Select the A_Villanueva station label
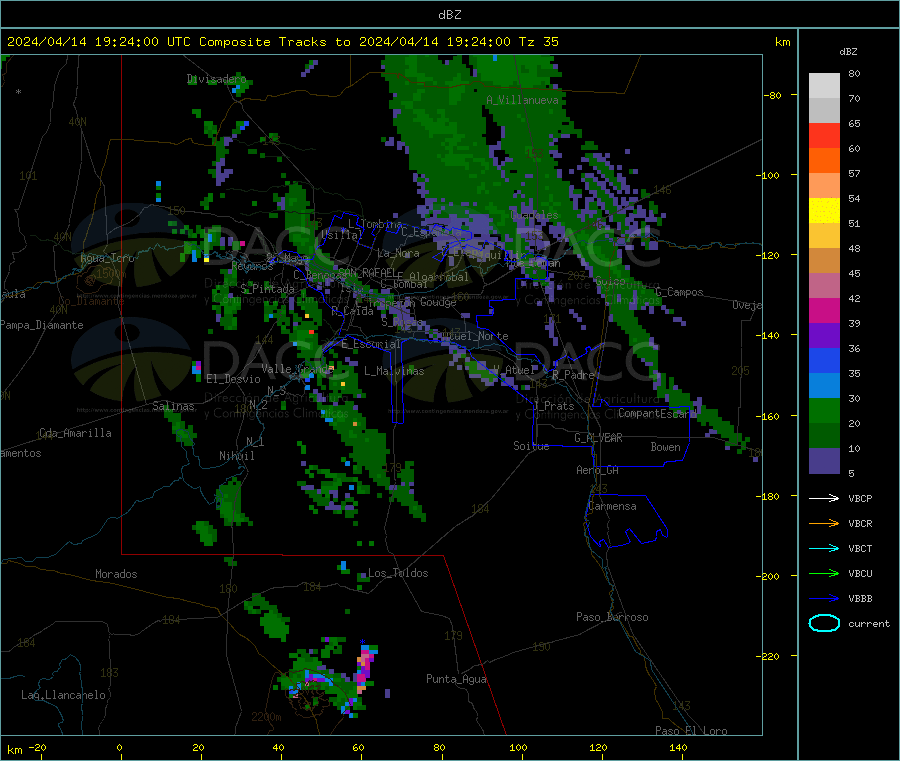The image size is (900, 761). [x=522, y=100]
